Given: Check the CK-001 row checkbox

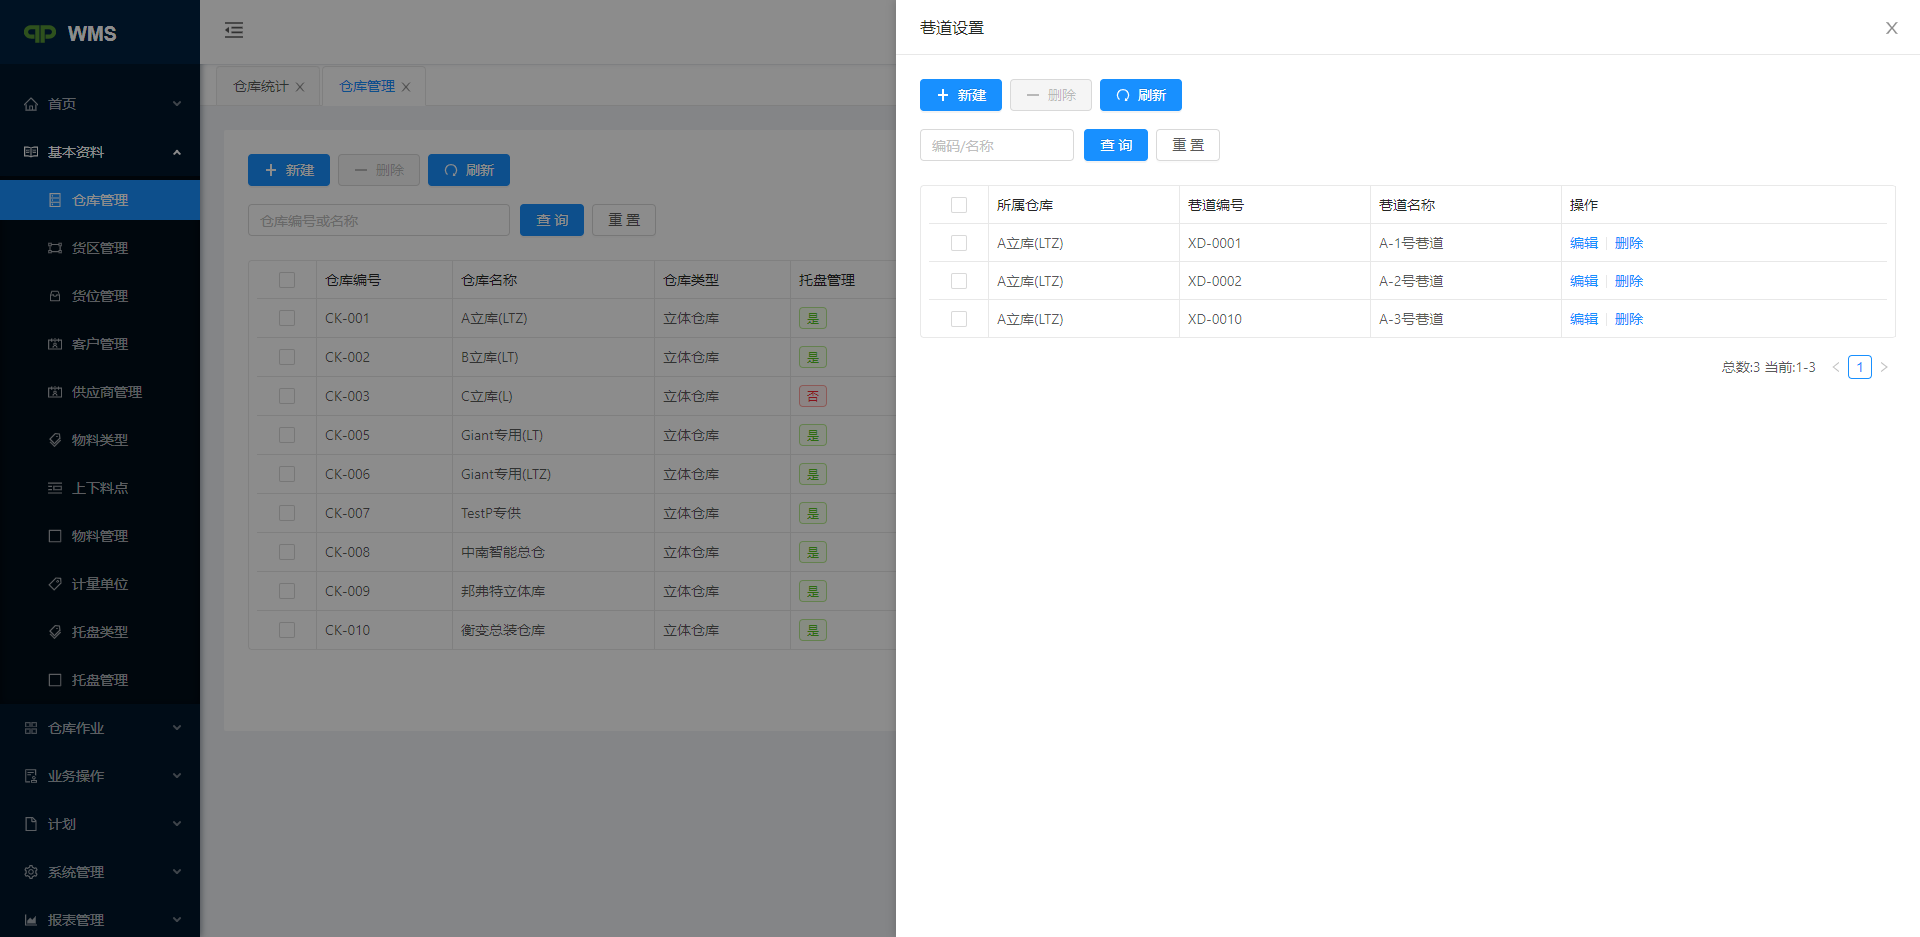Looking at the screenshot, I should [287, 318].
